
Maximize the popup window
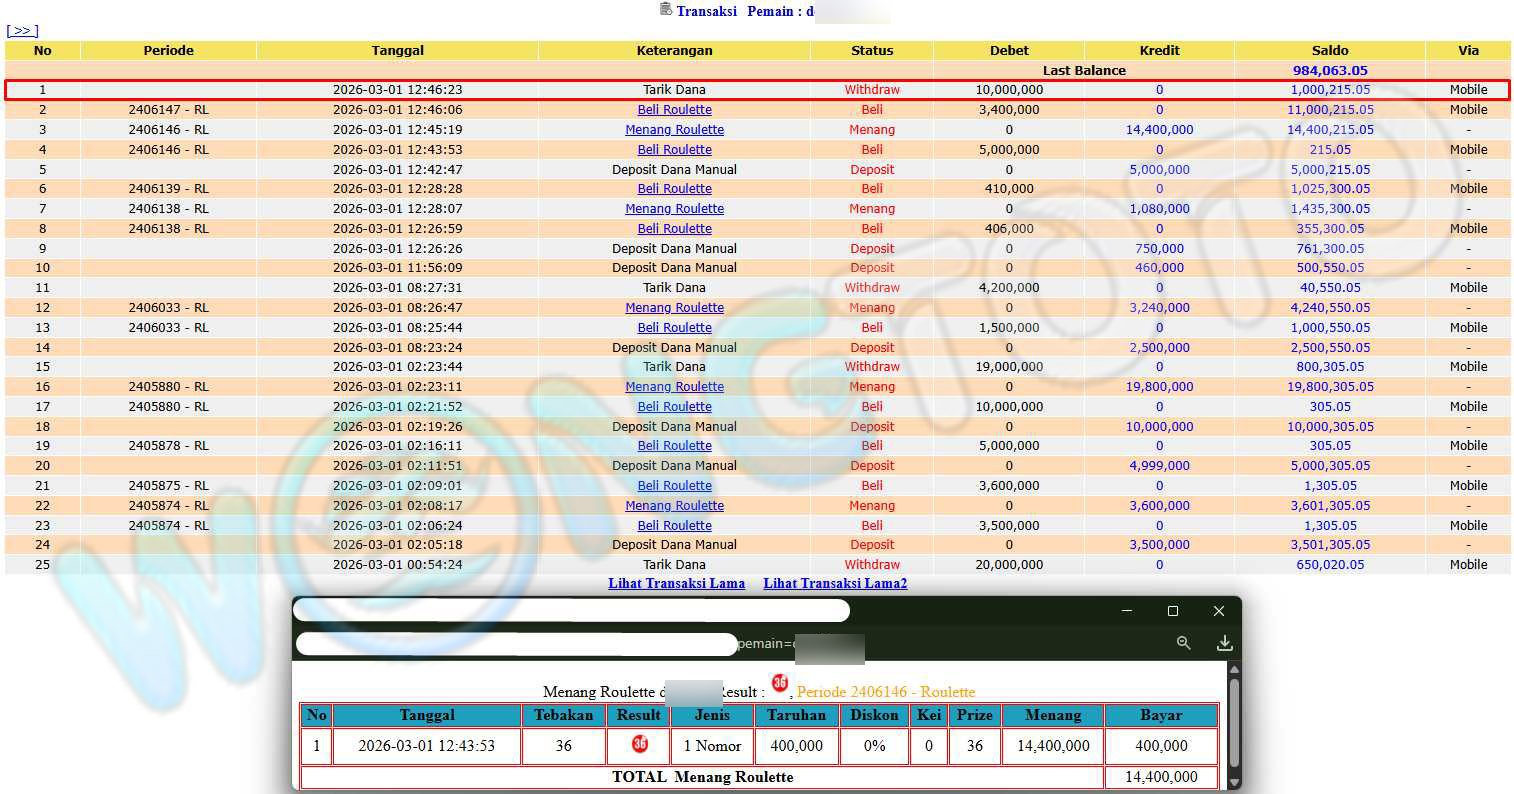pos(1173,611)
